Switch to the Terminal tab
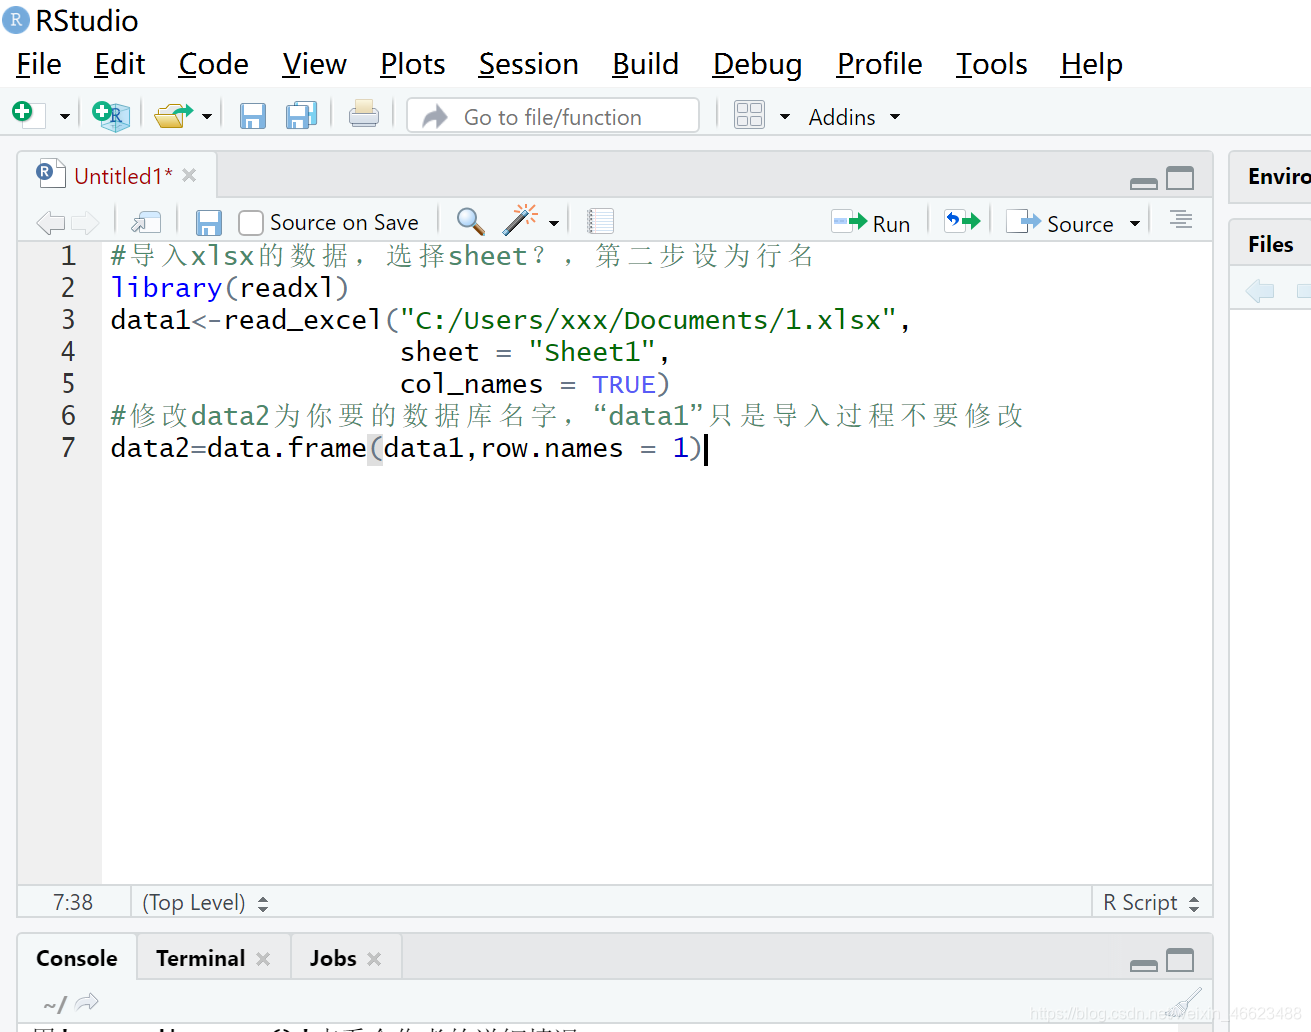 tap(200, 958)
